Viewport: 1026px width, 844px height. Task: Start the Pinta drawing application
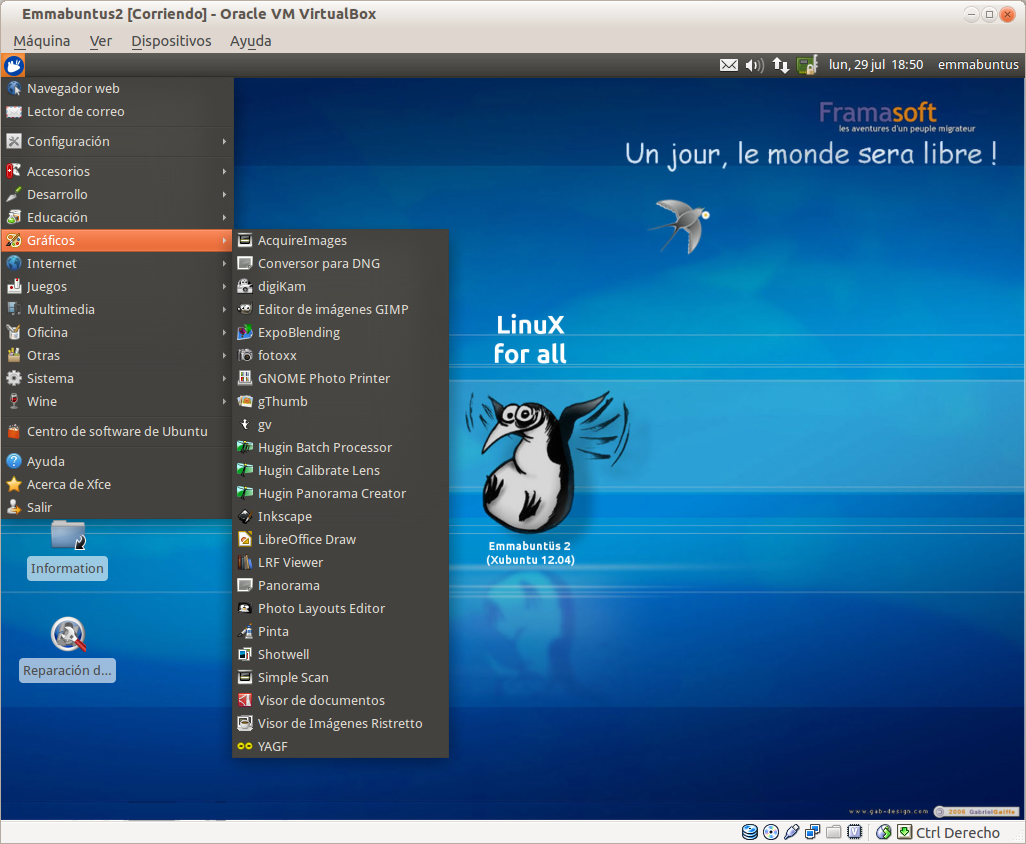point(273,631)
